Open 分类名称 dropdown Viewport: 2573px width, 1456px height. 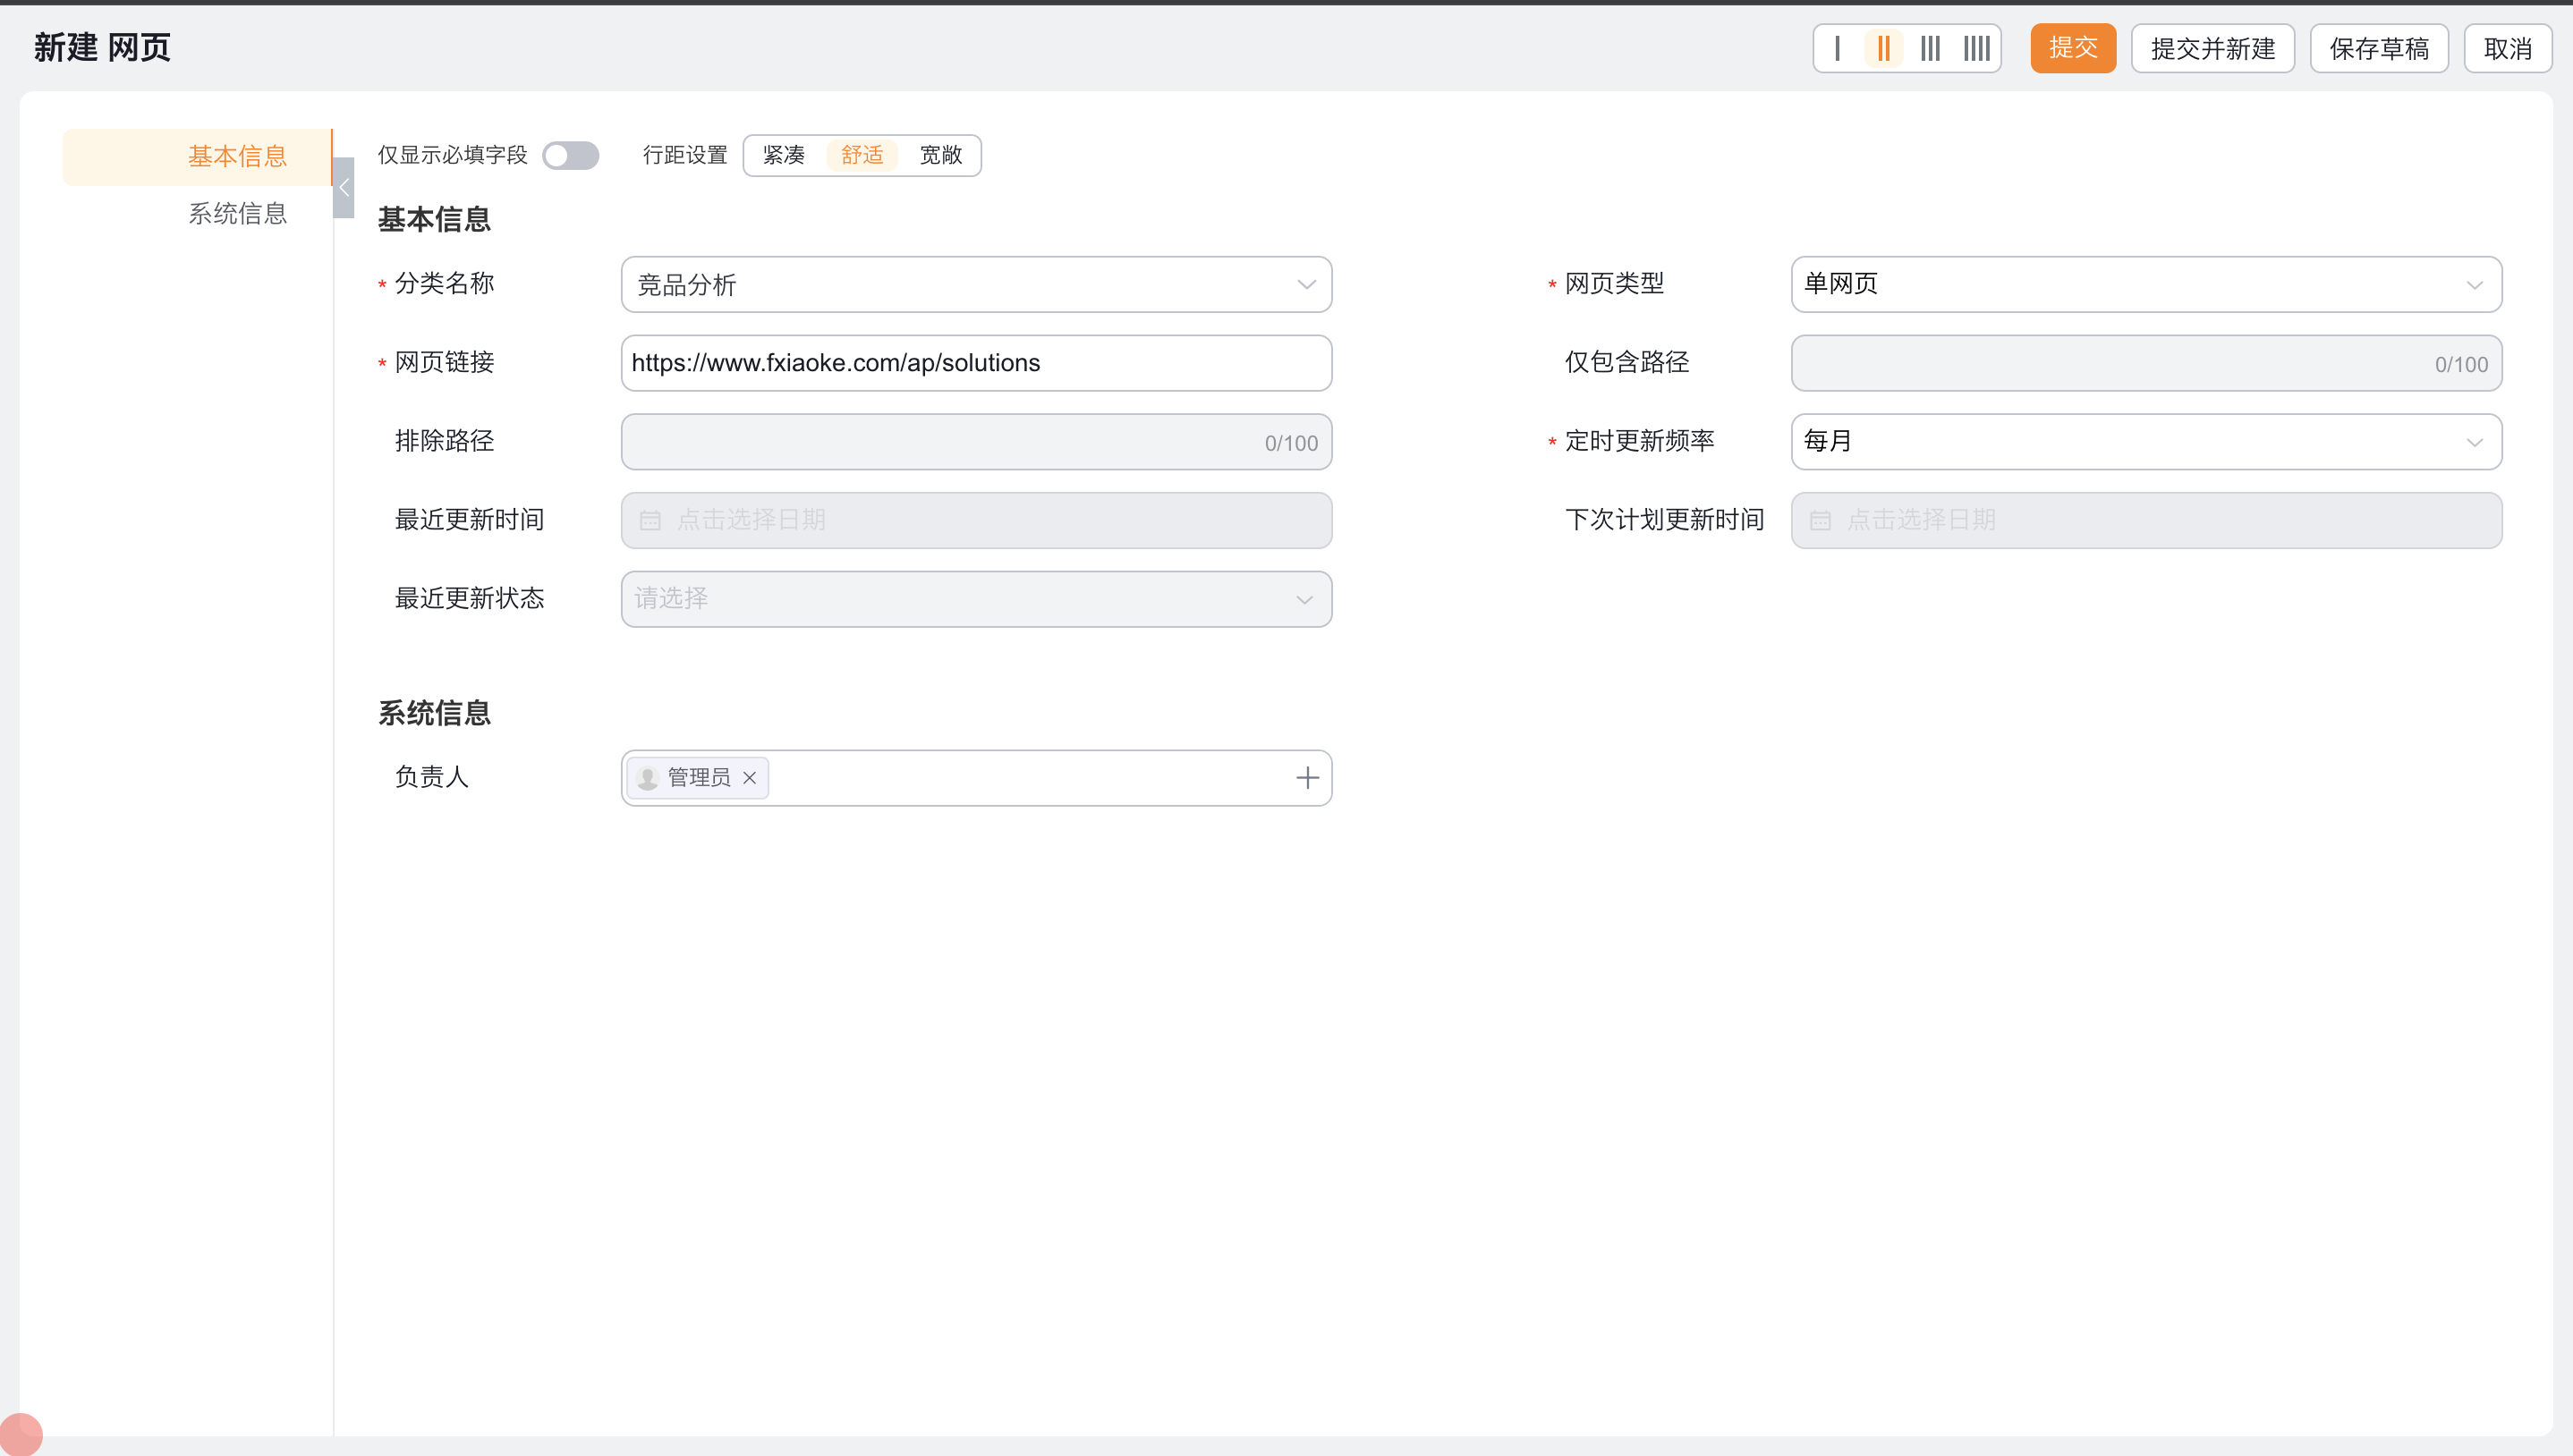click(x=975, y=285)
